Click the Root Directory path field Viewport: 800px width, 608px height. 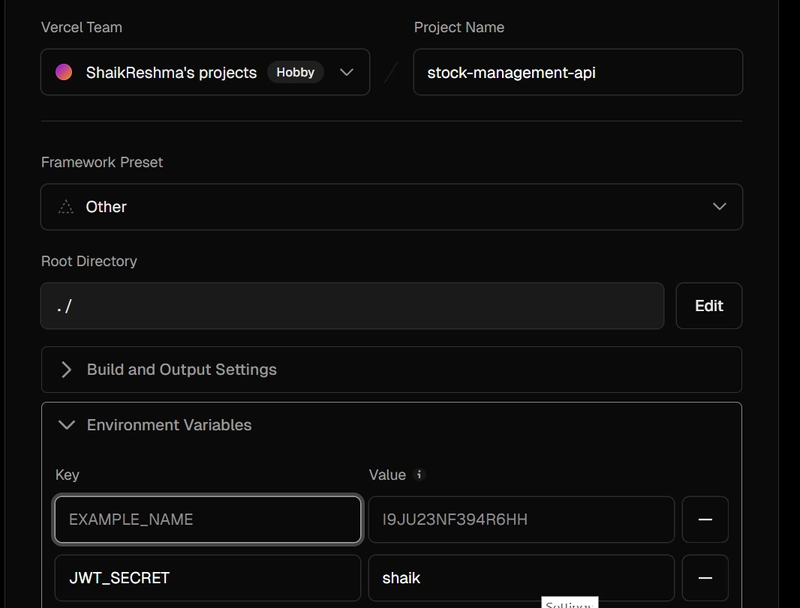tap(353, 306)
